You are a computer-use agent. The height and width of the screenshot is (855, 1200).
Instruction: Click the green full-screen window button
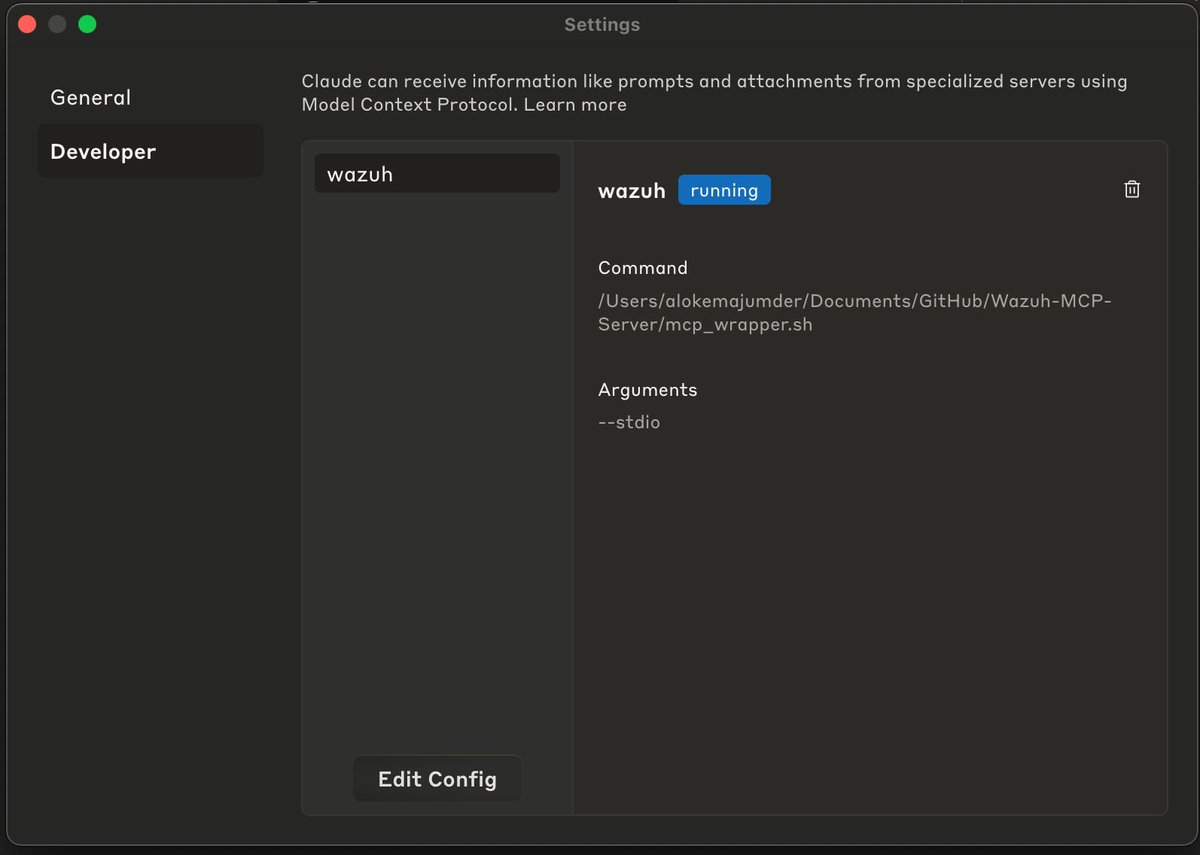point(87,24)
